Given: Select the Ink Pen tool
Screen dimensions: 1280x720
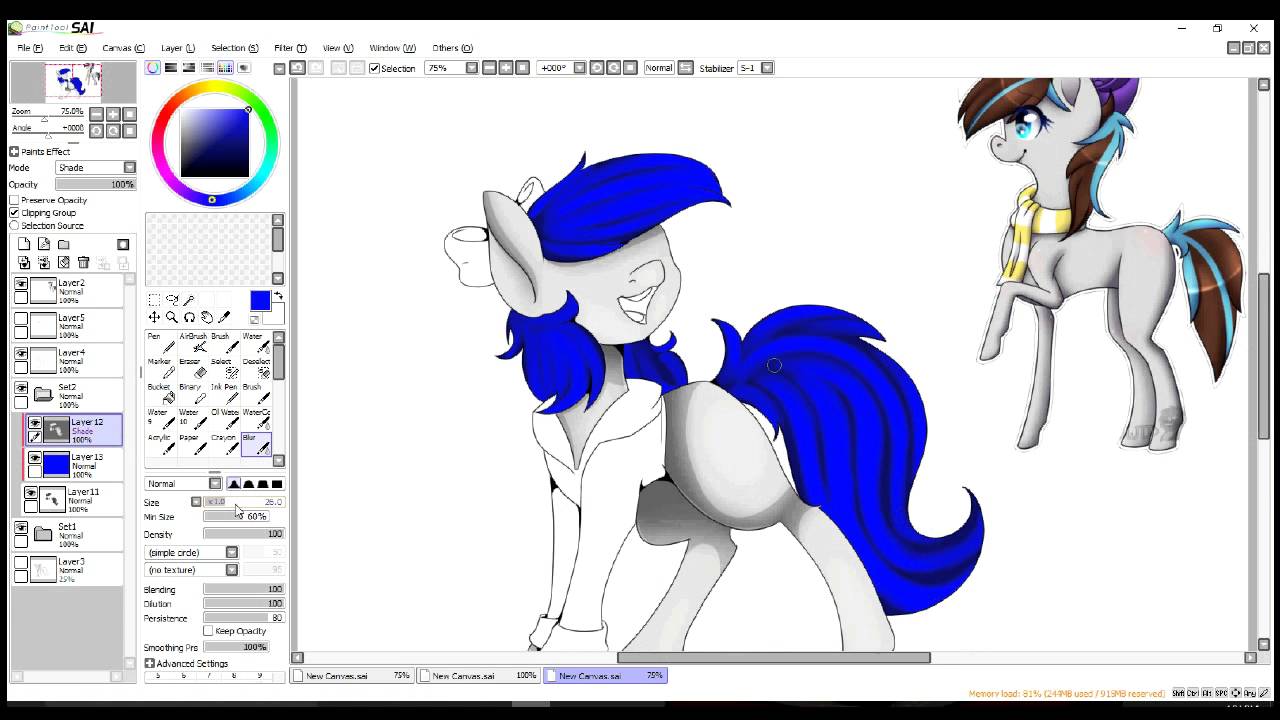Looking at the screenshot, I should [x=225, y=393].
